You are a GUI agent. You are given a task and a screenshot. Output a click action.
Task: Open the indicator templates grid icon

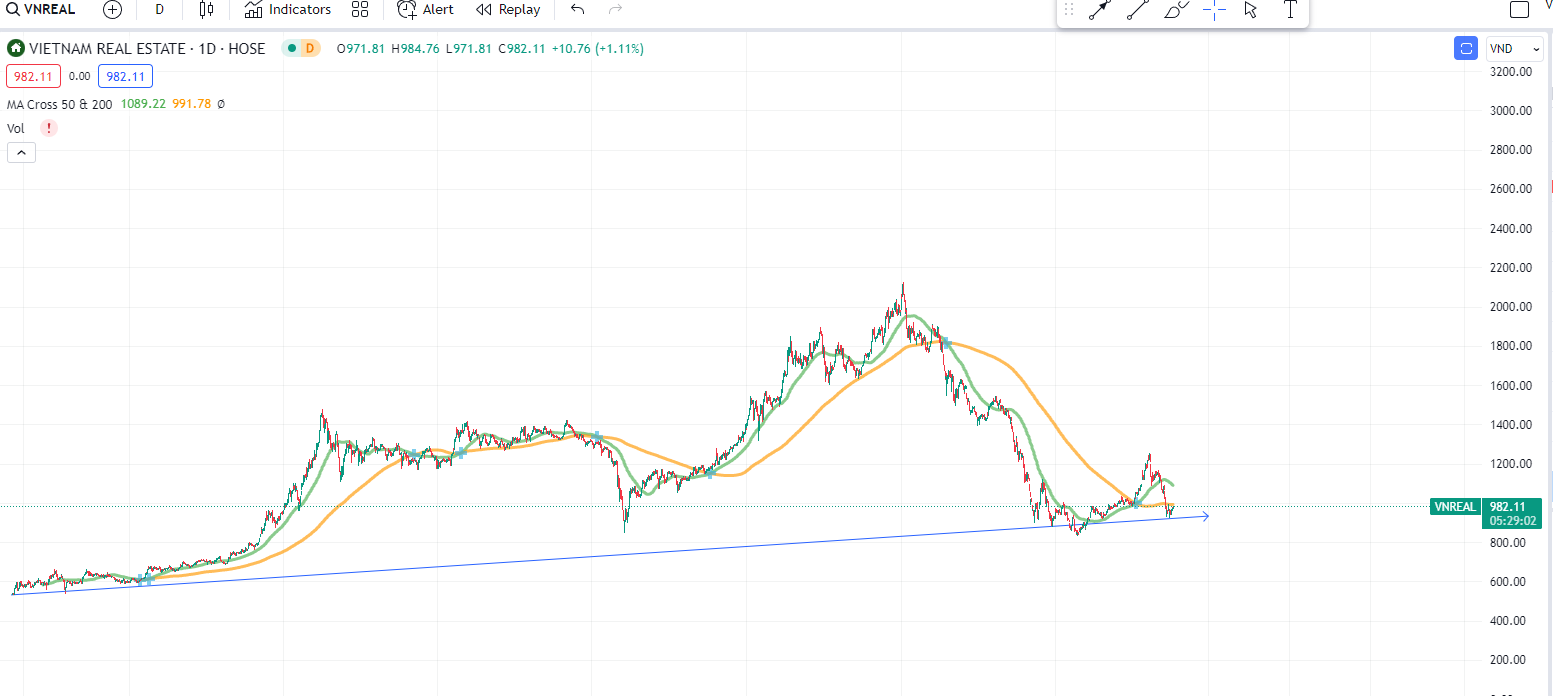(x=361, y=10)
